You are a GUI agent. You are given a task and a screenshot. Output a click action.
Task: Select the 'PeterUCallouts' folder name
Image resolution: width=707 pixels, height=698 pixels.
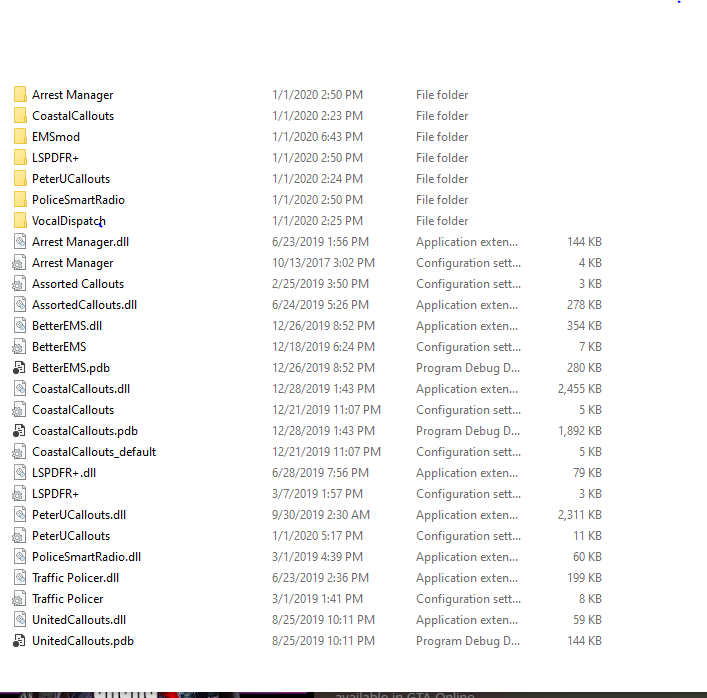tap(71, 179)
